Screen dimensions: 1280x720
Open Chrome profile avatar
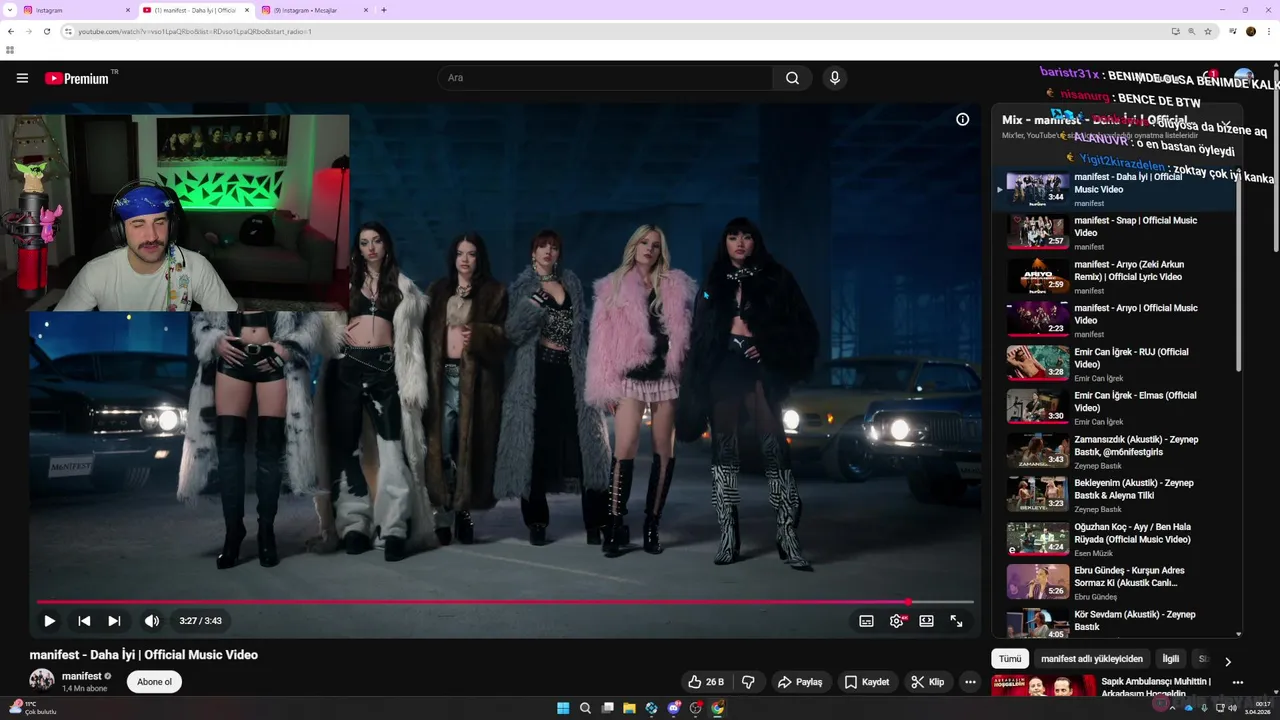1250,31
